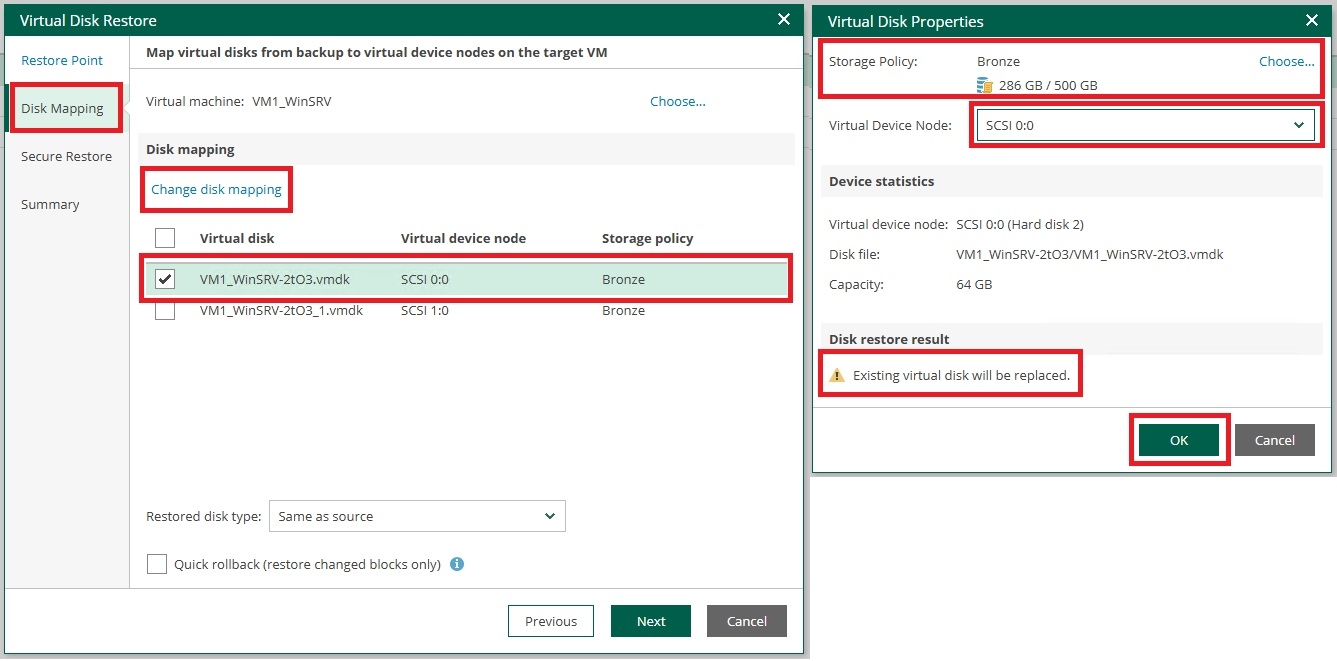1337x661 pixels.
Task: Enable Quick rollback checkbox
Action: pyautogui.click(x=157, y=564)
